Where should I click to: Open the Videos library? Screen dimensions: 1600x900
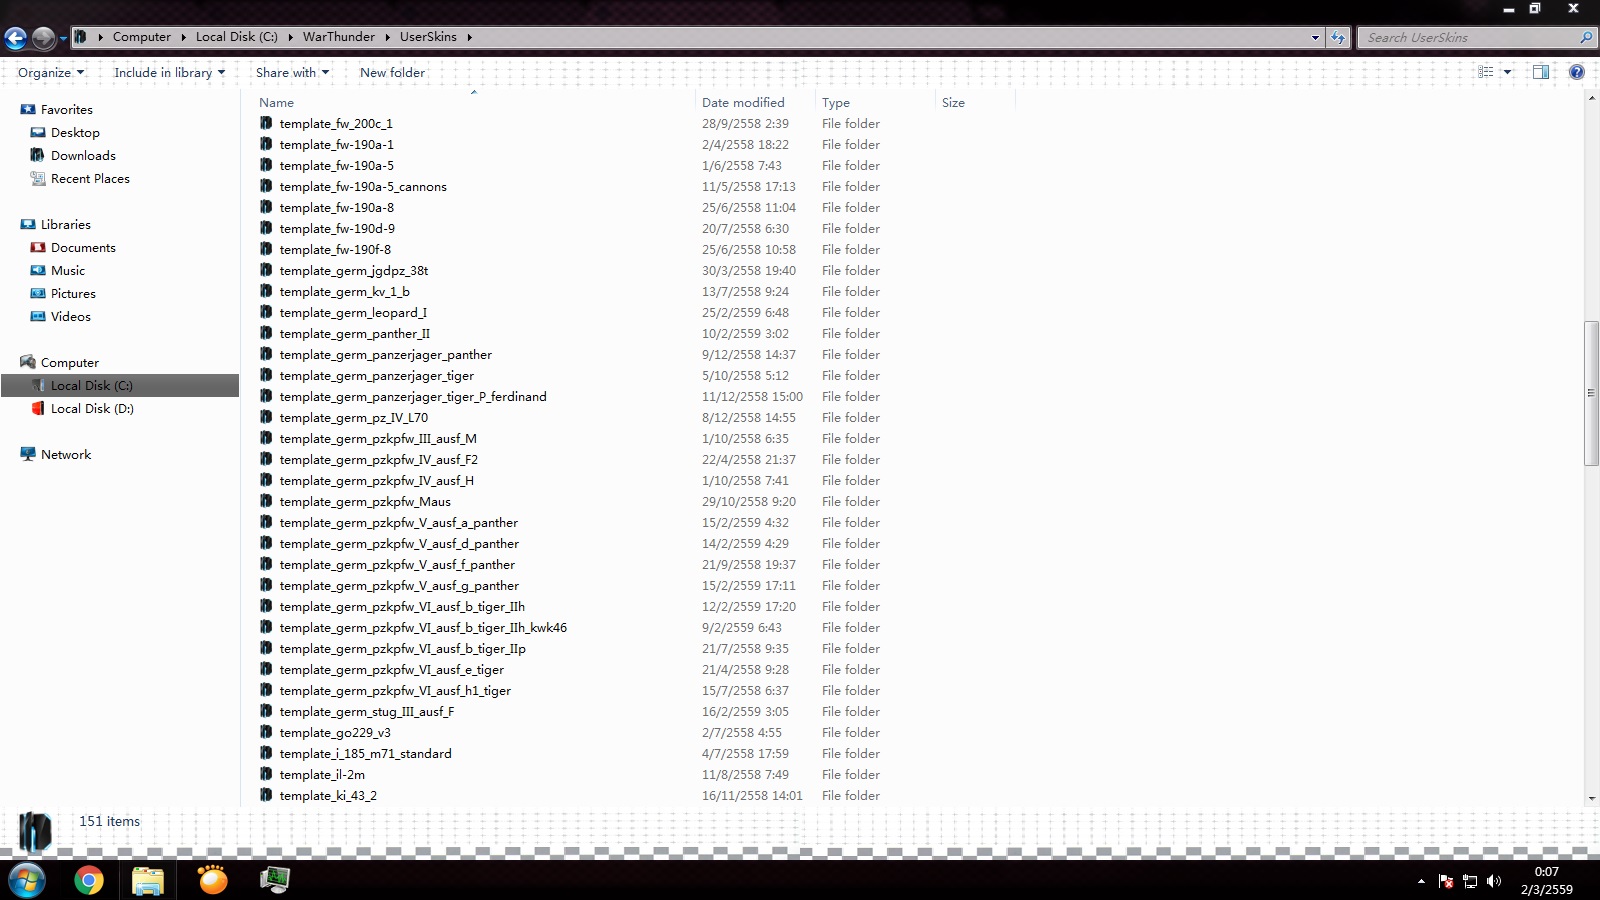[x=70, y=317]
